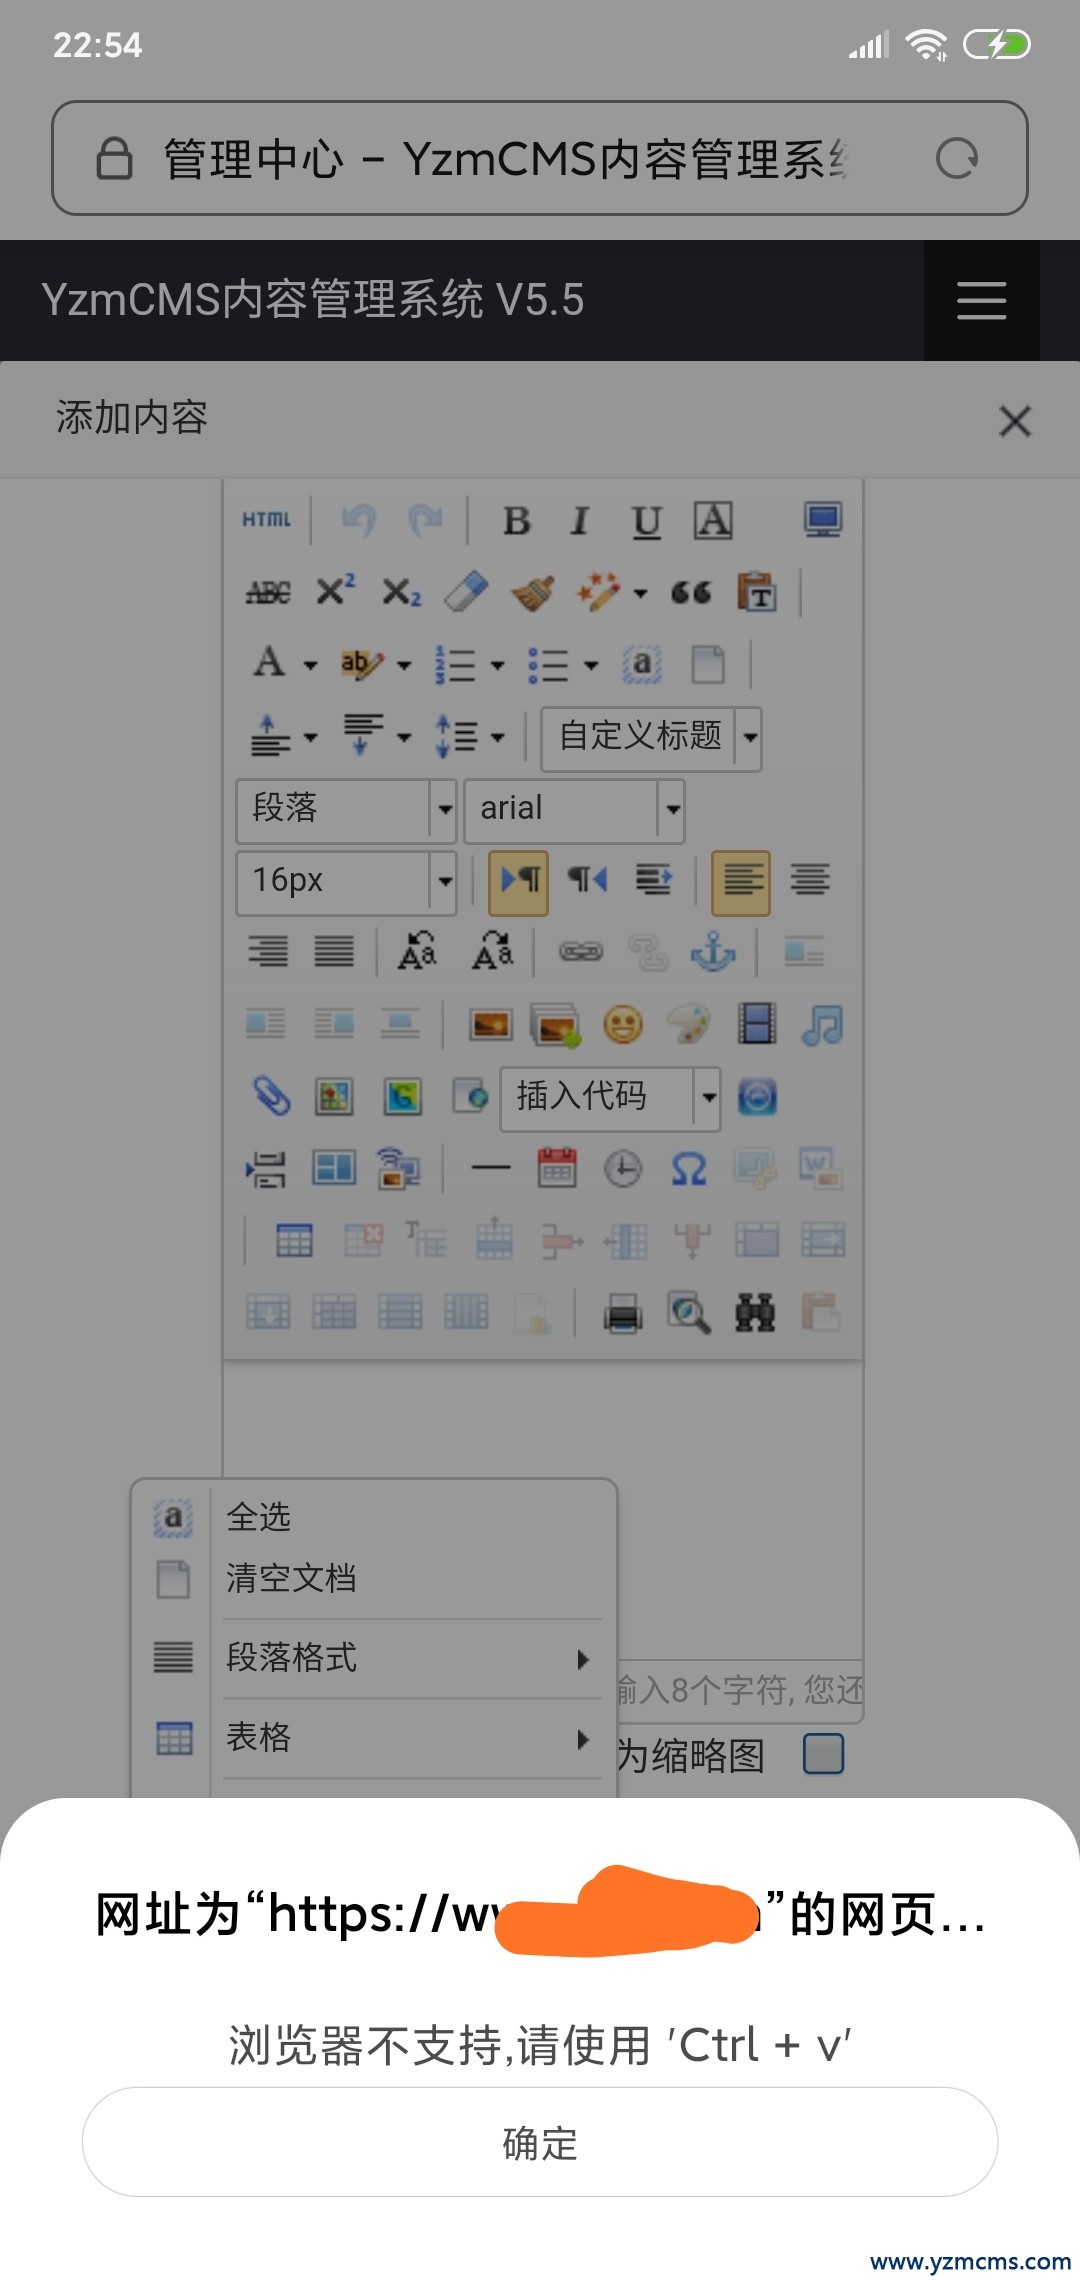
Task: Confirm dialog with 确定 button
Action: [x=540, y=2142]
